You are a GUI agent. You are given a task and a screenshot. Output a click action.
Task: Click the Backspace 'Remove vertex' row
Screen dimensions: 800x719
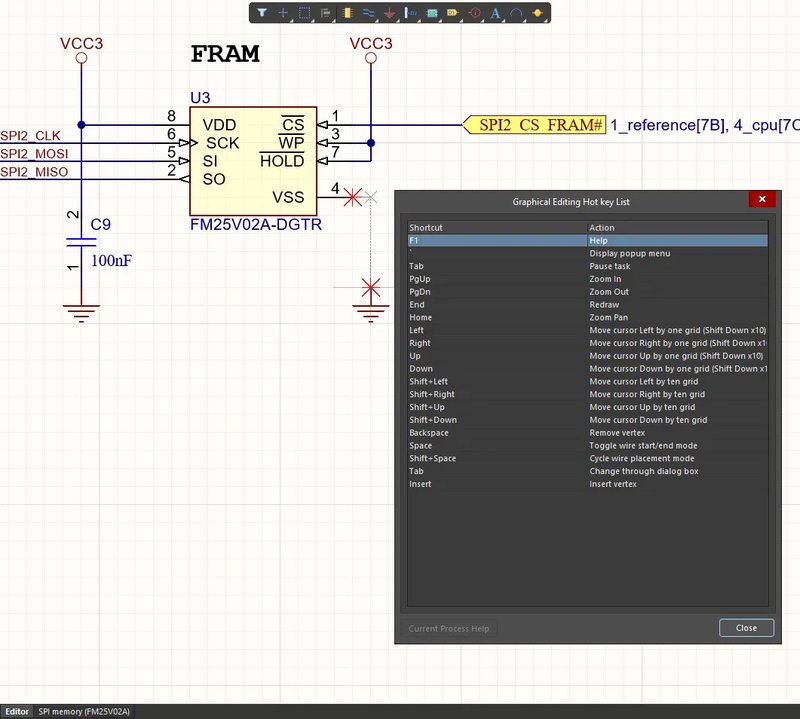pos(588,432)
